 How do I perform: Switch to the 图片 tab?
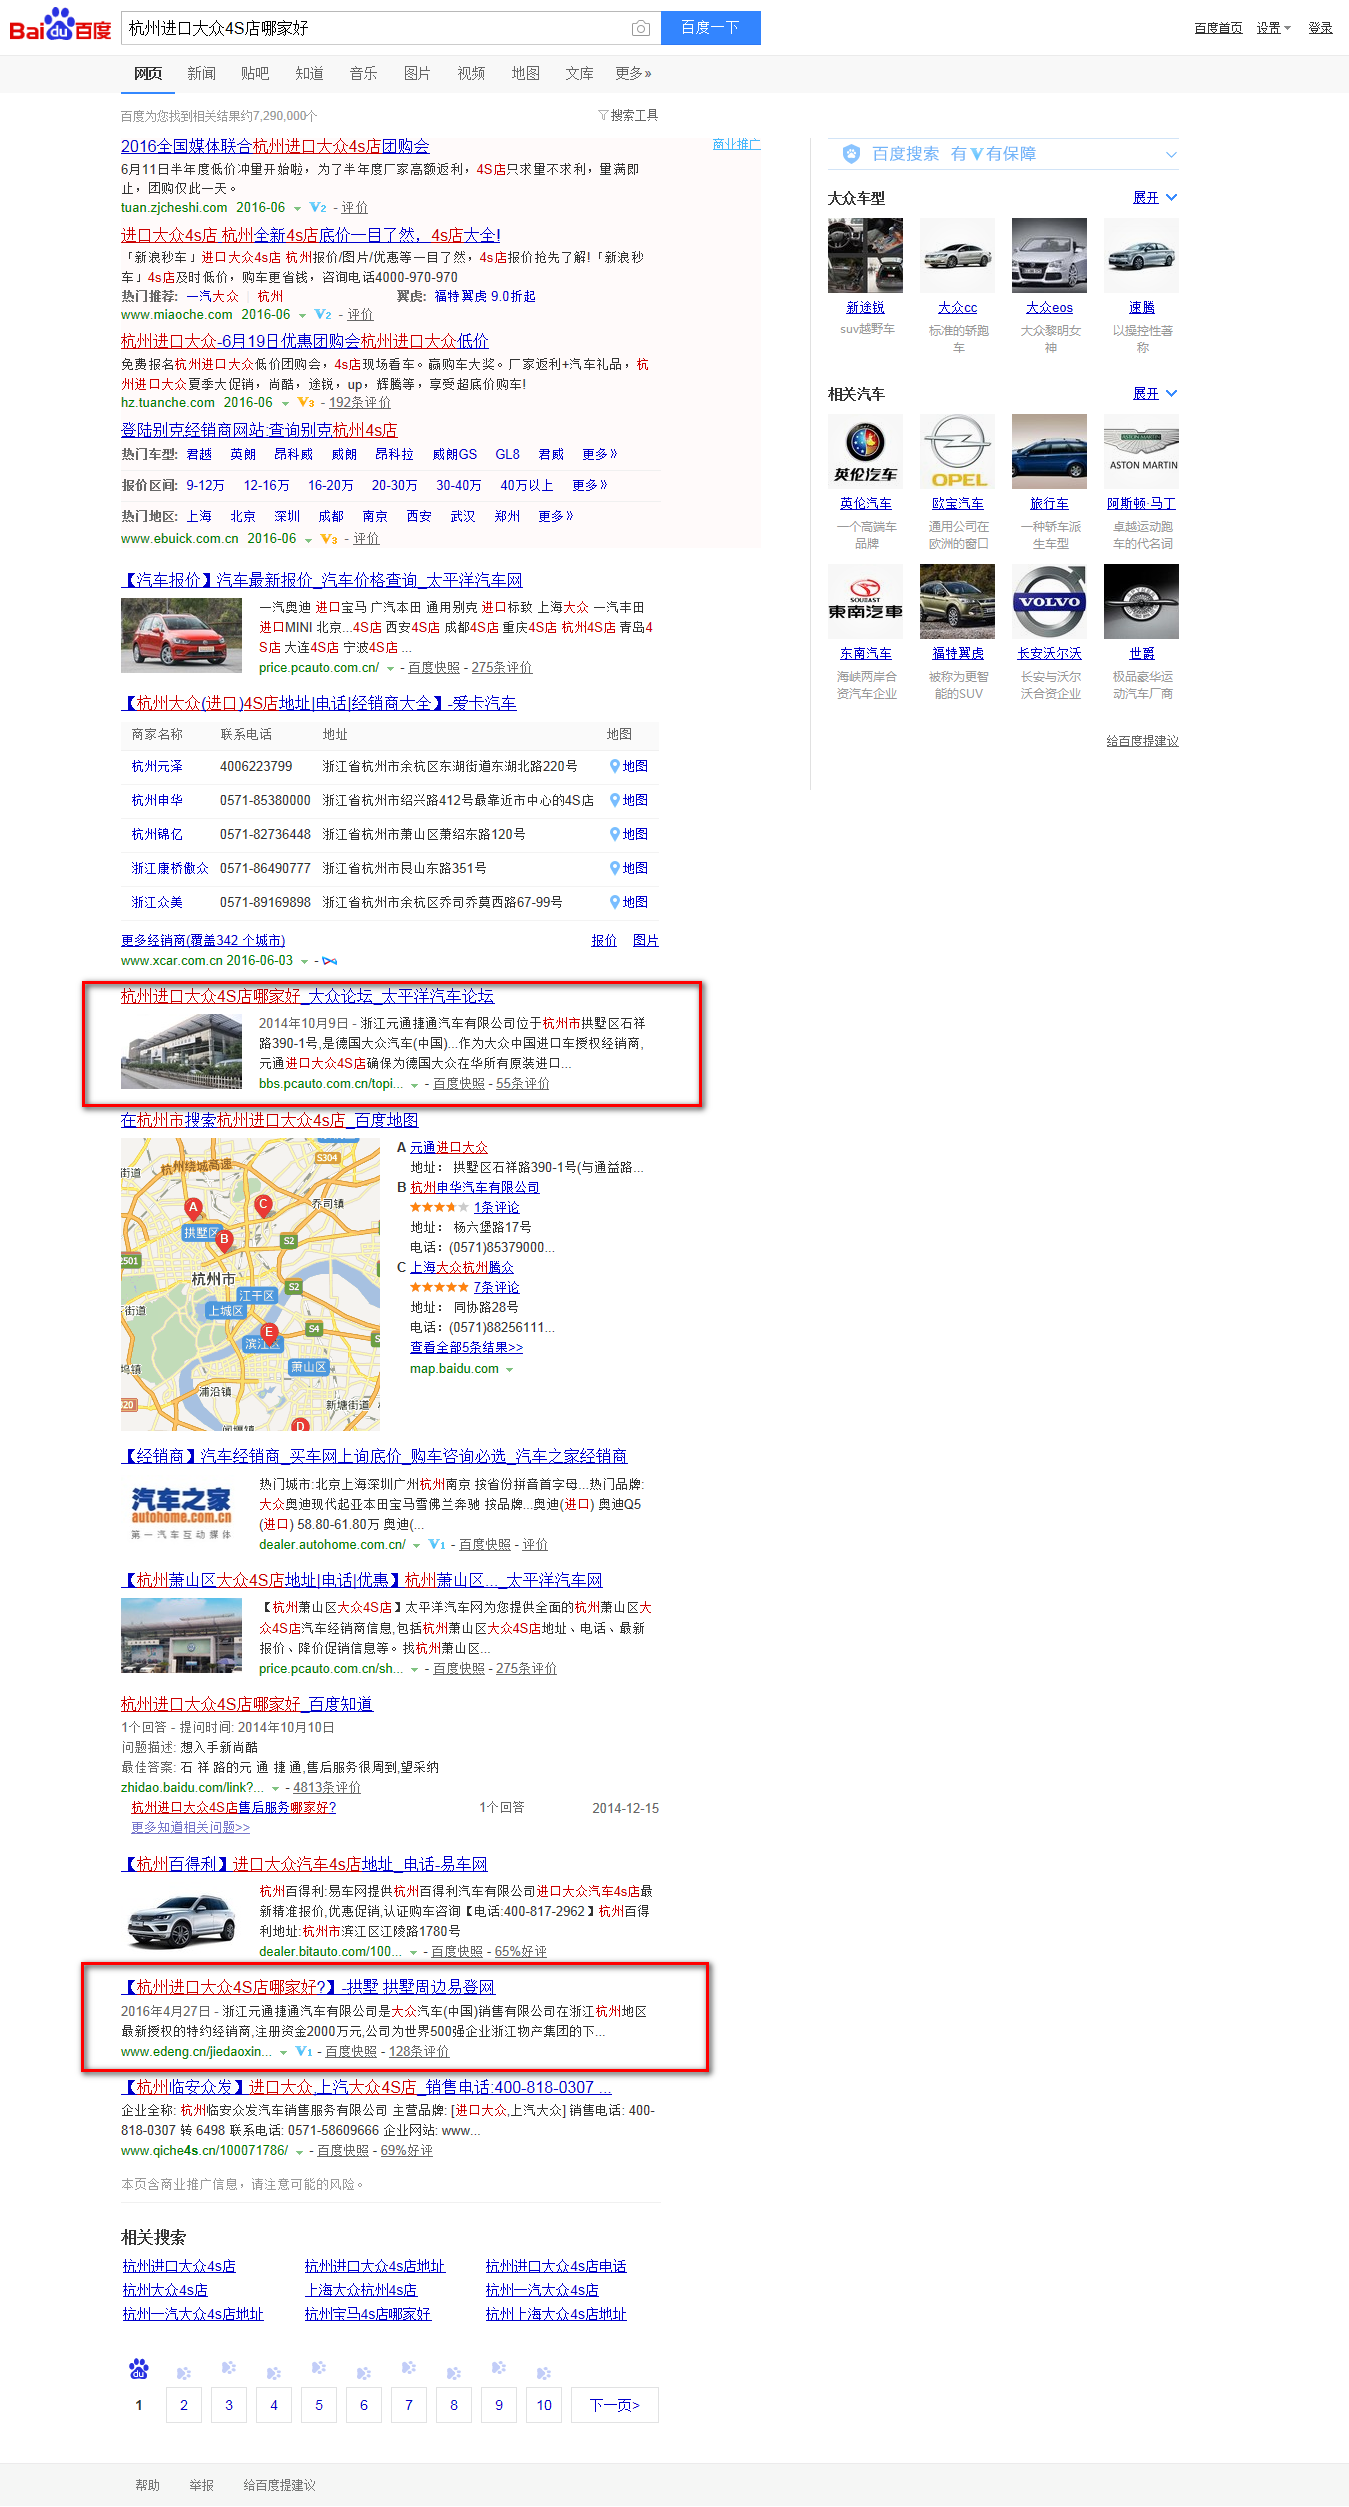tap(417, 73)
